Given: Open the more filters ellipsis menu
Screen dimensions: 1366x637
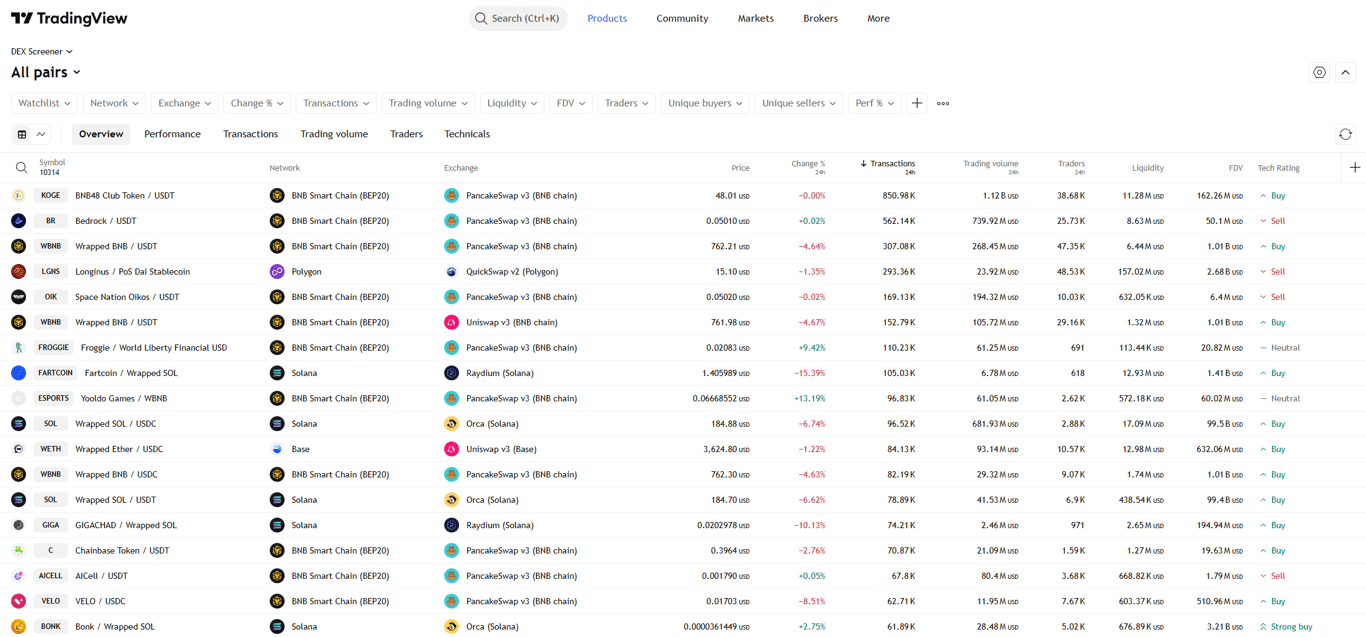Looking at the screenshot, I should [941, 103].
